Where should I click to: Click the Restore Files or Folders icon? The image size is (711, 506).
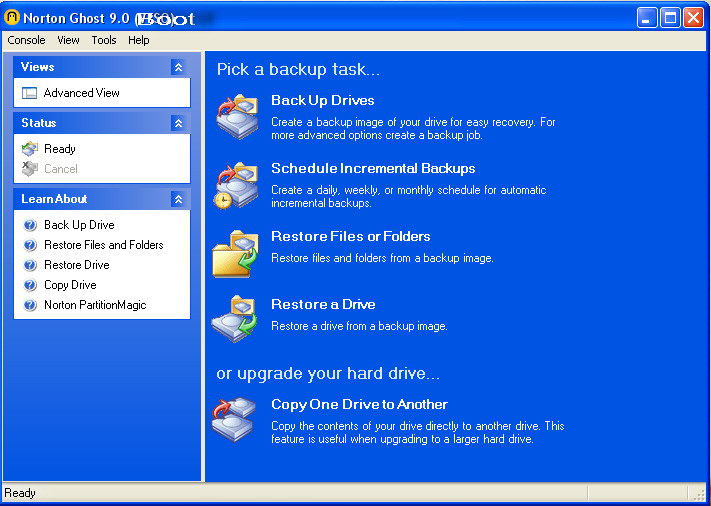235,253
